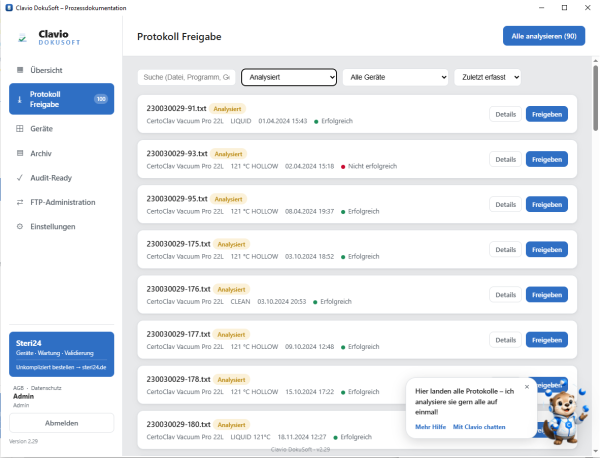Screen dimensions: 600x458
Task: Open the Mit Clavio chatten link
Action: tap(479, 427)
